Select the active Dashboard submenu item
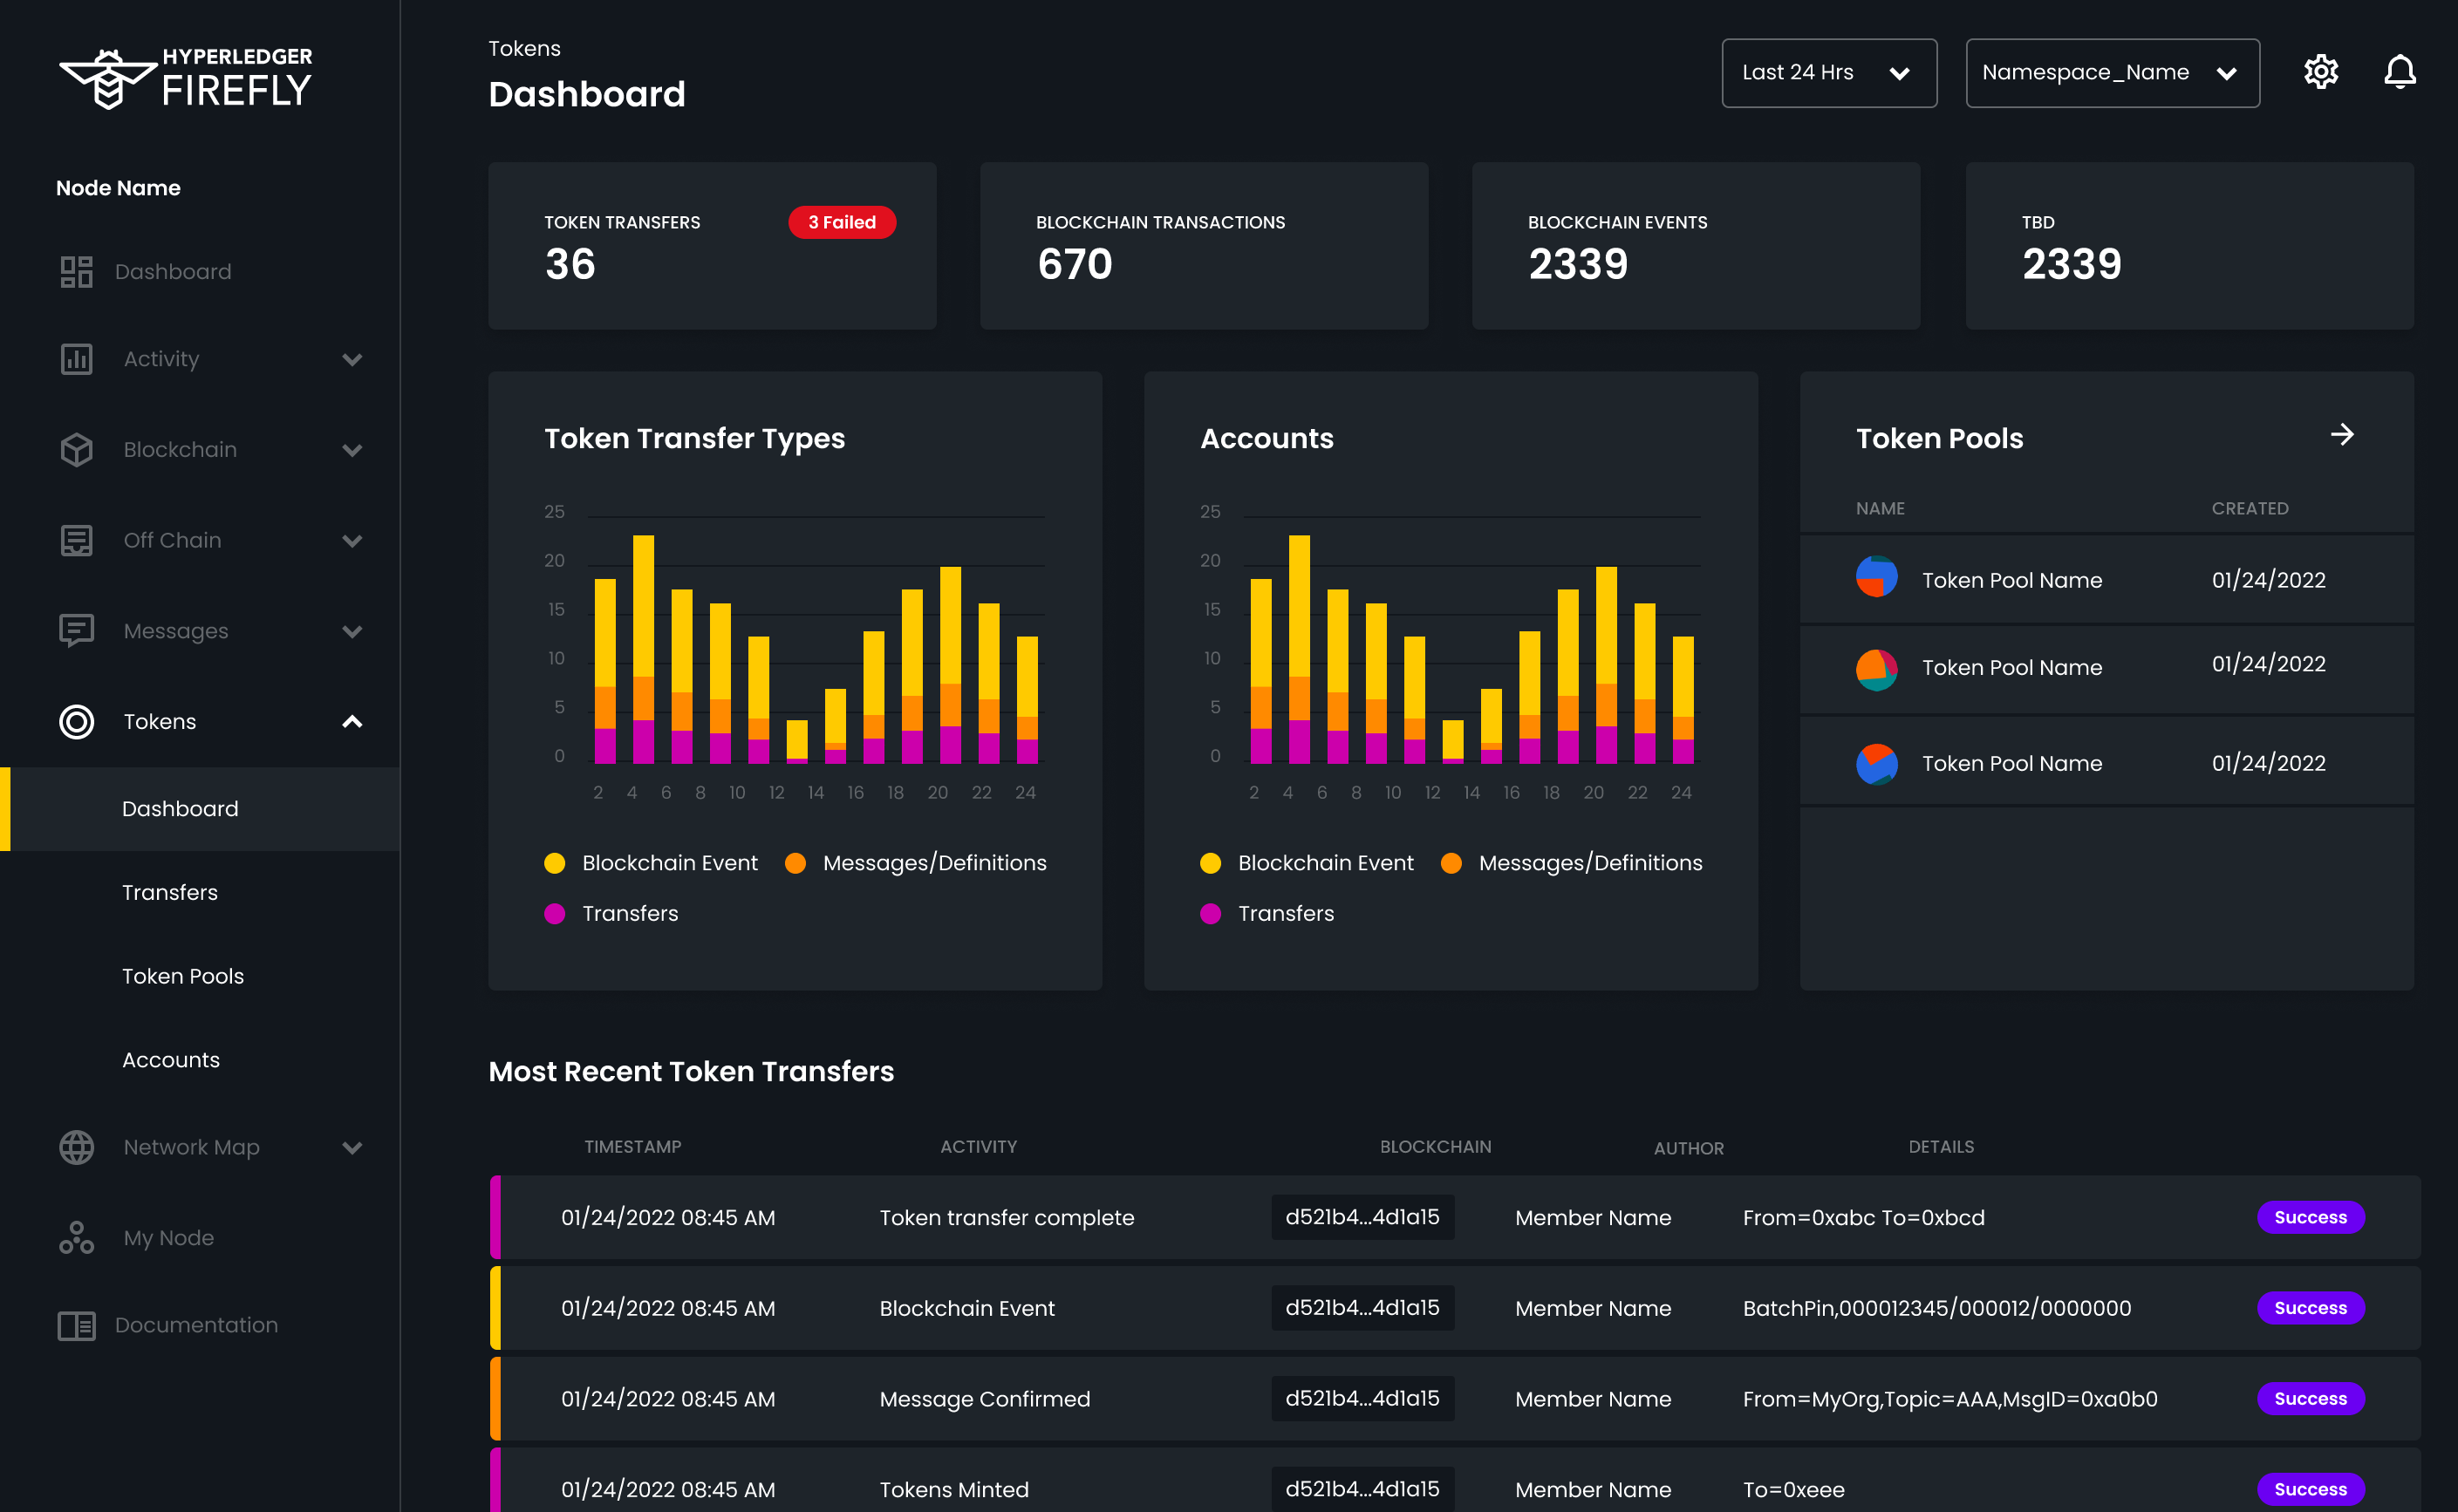 (x=200, y=809)
